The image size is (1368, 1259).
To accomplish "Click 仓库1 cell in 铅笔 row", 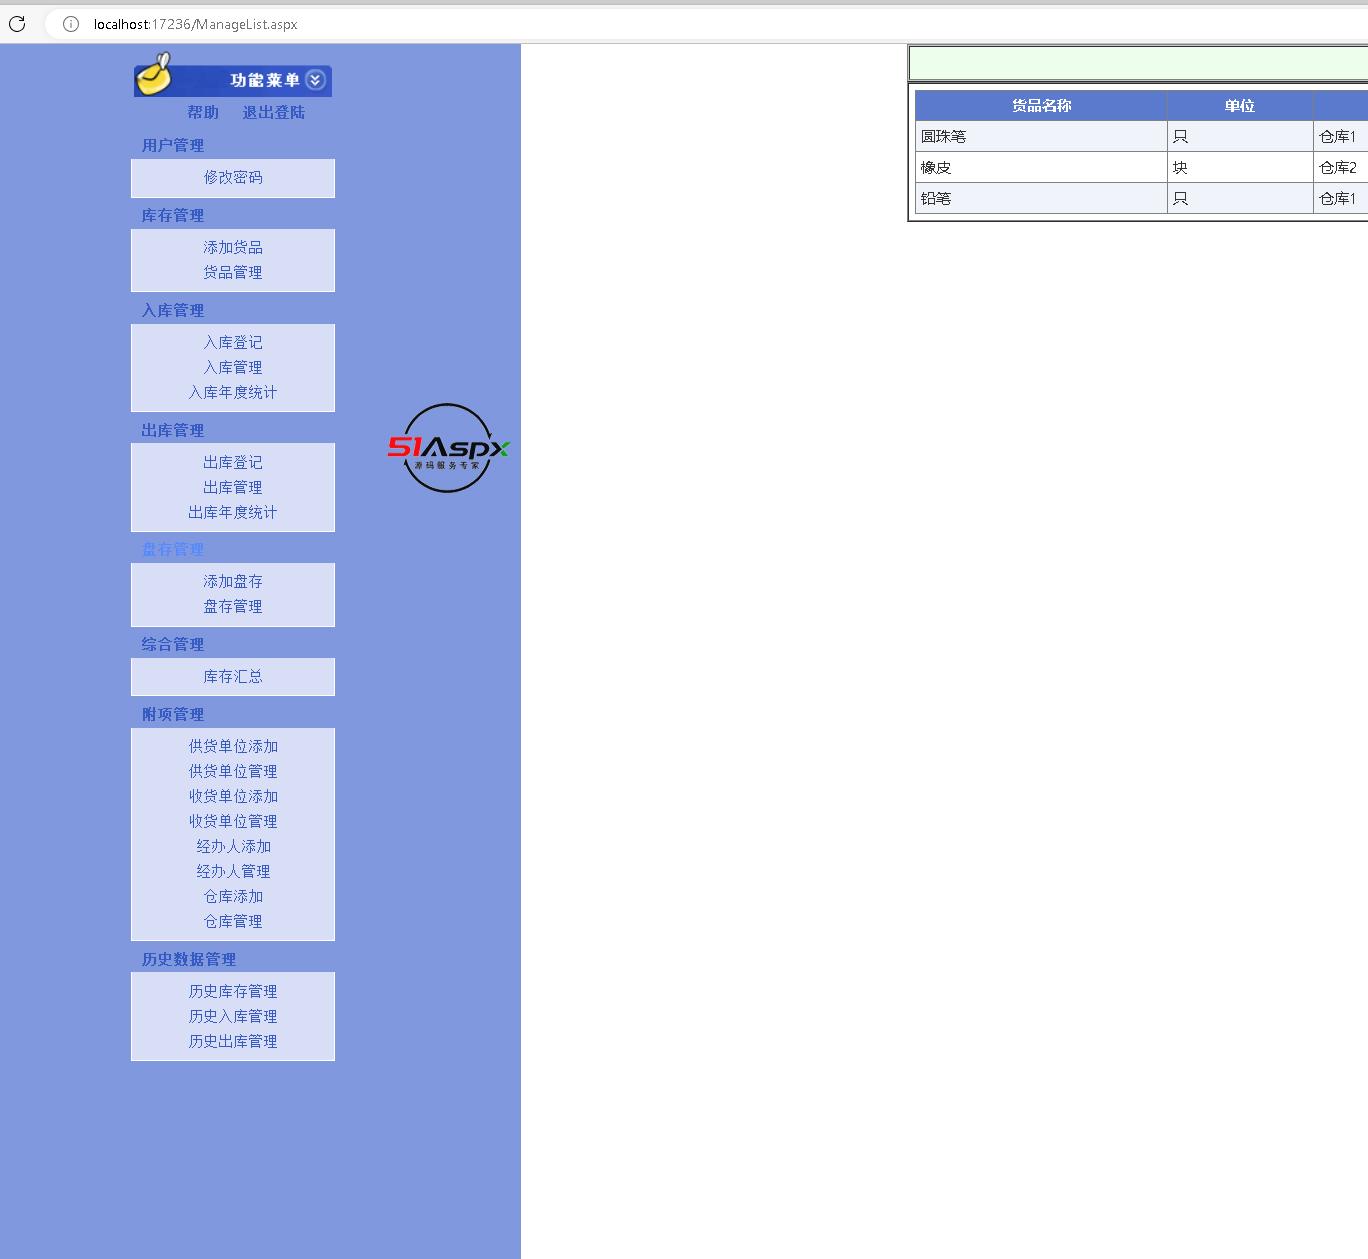I will [x=1341, y=198].
